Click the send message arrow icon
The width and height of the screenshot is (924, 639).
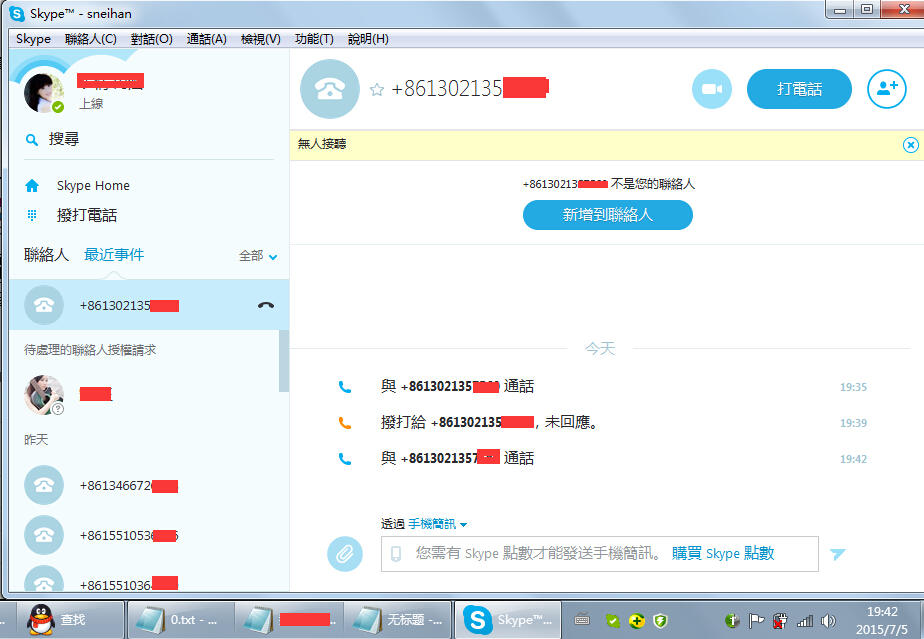pyautogui.click(x=837, y=554)
